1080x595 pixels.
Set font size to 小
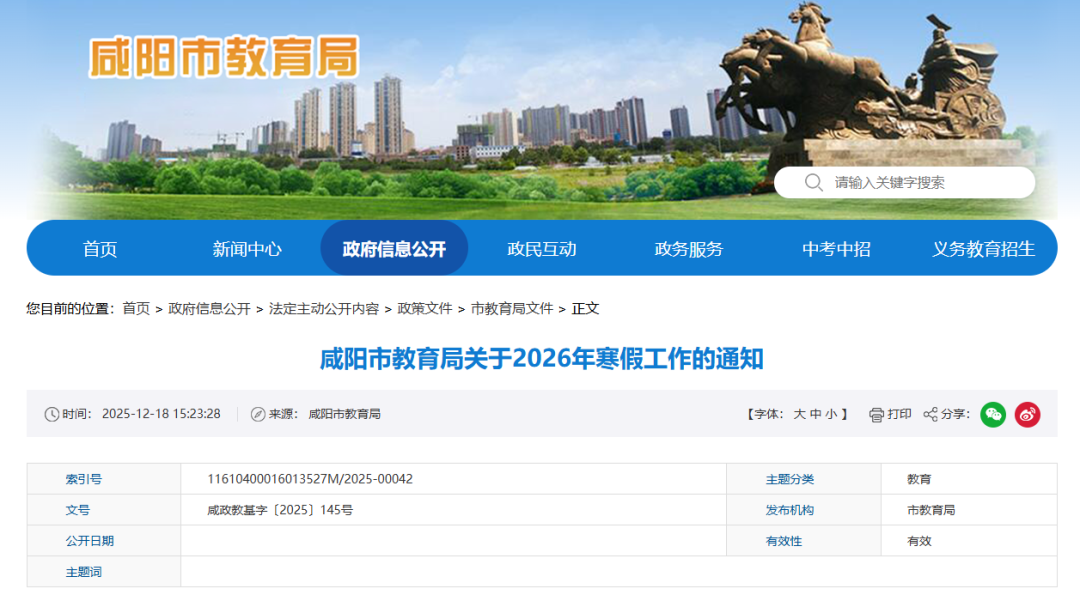pyautogui.click(x=831, y=414)
